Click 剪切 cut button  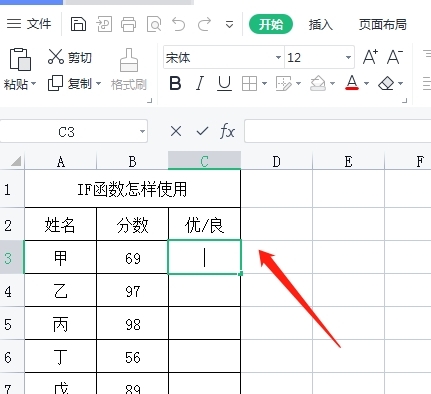(x=70, y=57)
